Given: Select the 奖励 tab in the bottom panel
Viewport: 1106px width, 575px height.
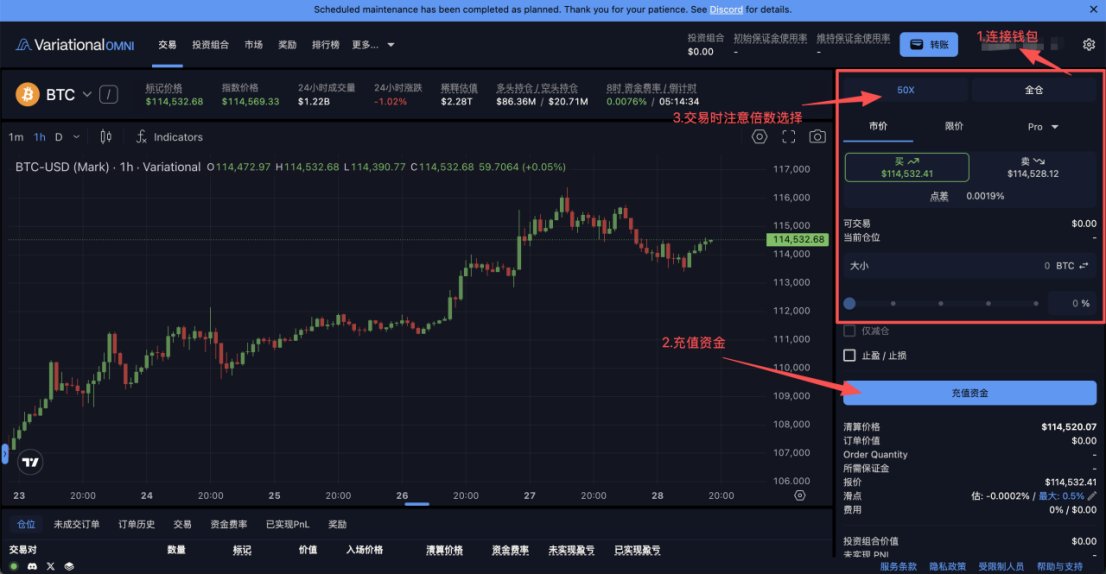Looking at the screenshot, I should point(337,524).
